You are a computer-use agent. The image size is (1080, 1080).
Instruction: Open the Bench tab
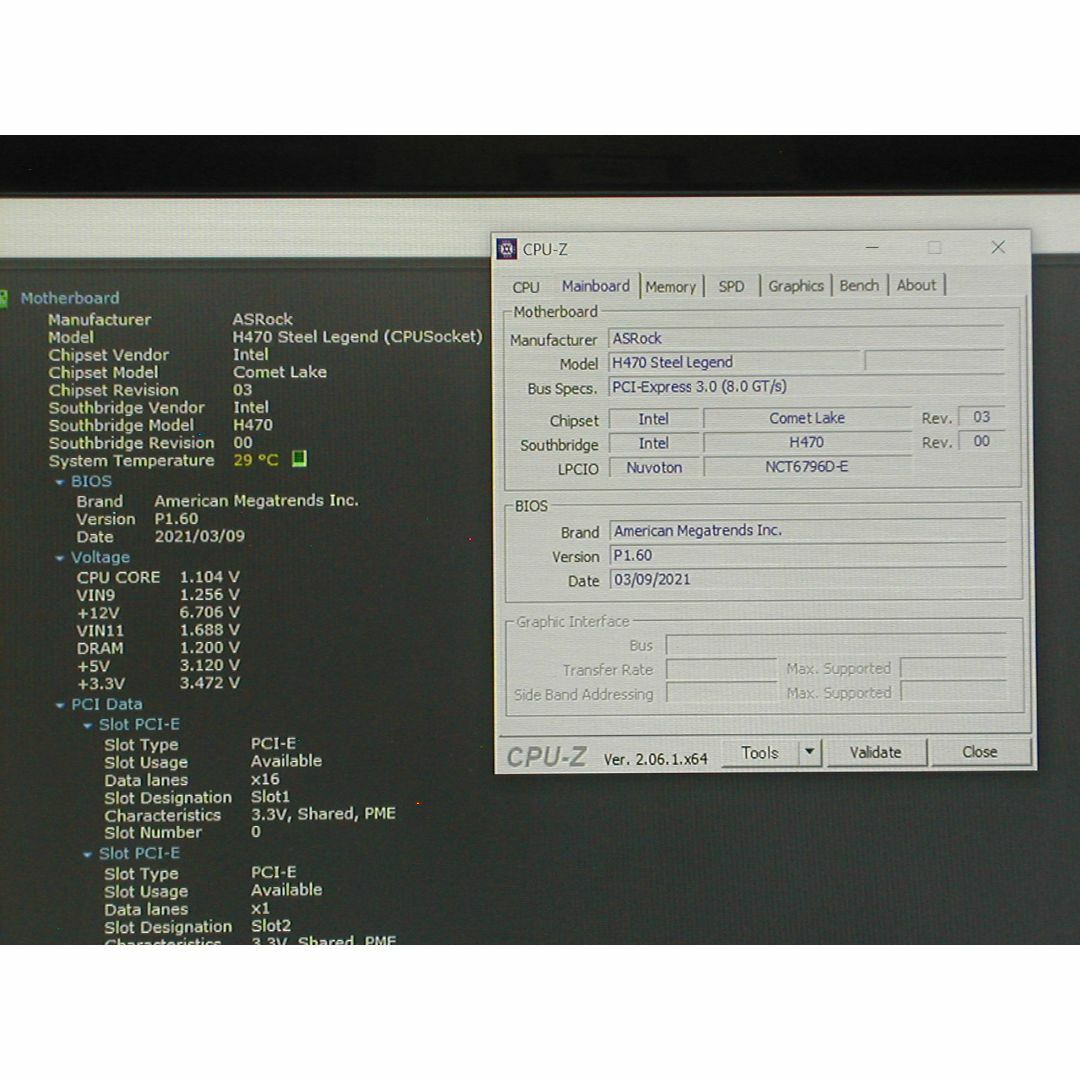[859, 285]
